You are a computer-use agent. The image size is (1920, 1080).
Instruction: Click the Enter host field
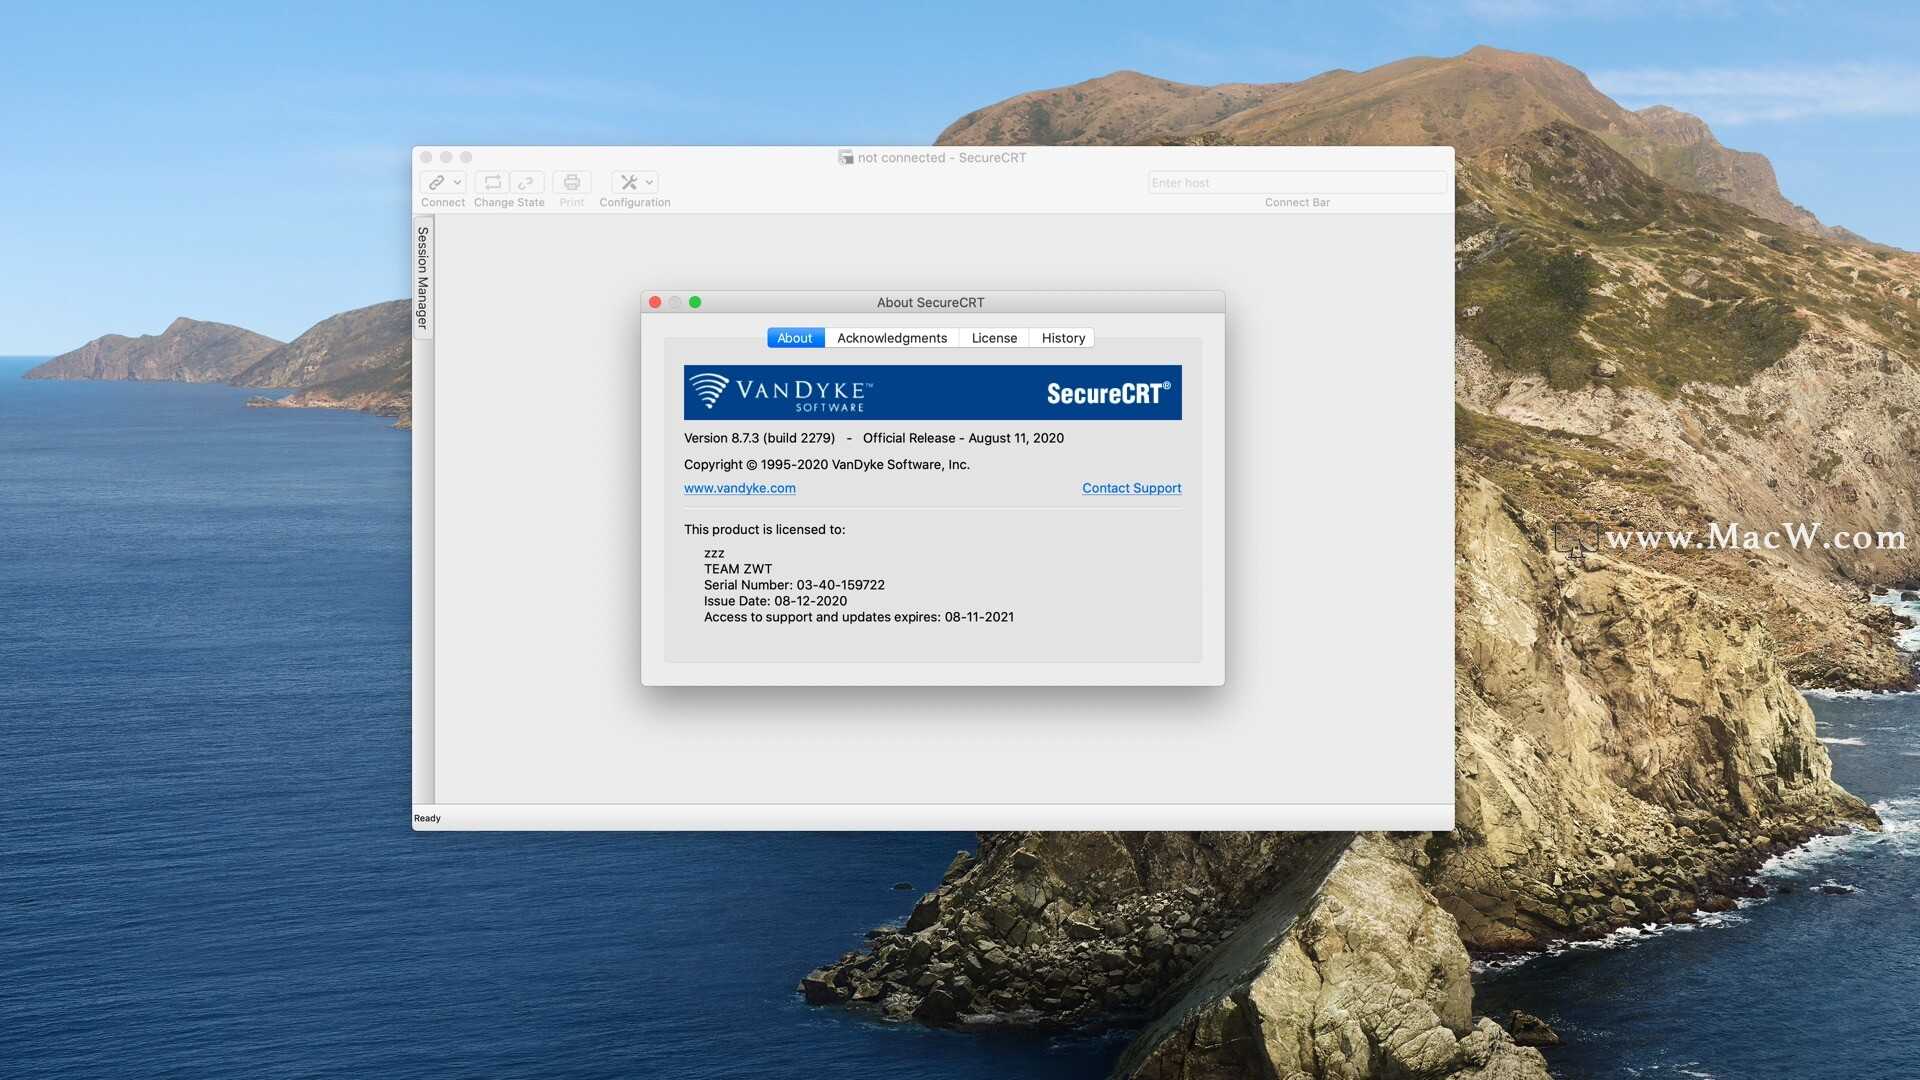point(1296,183)
